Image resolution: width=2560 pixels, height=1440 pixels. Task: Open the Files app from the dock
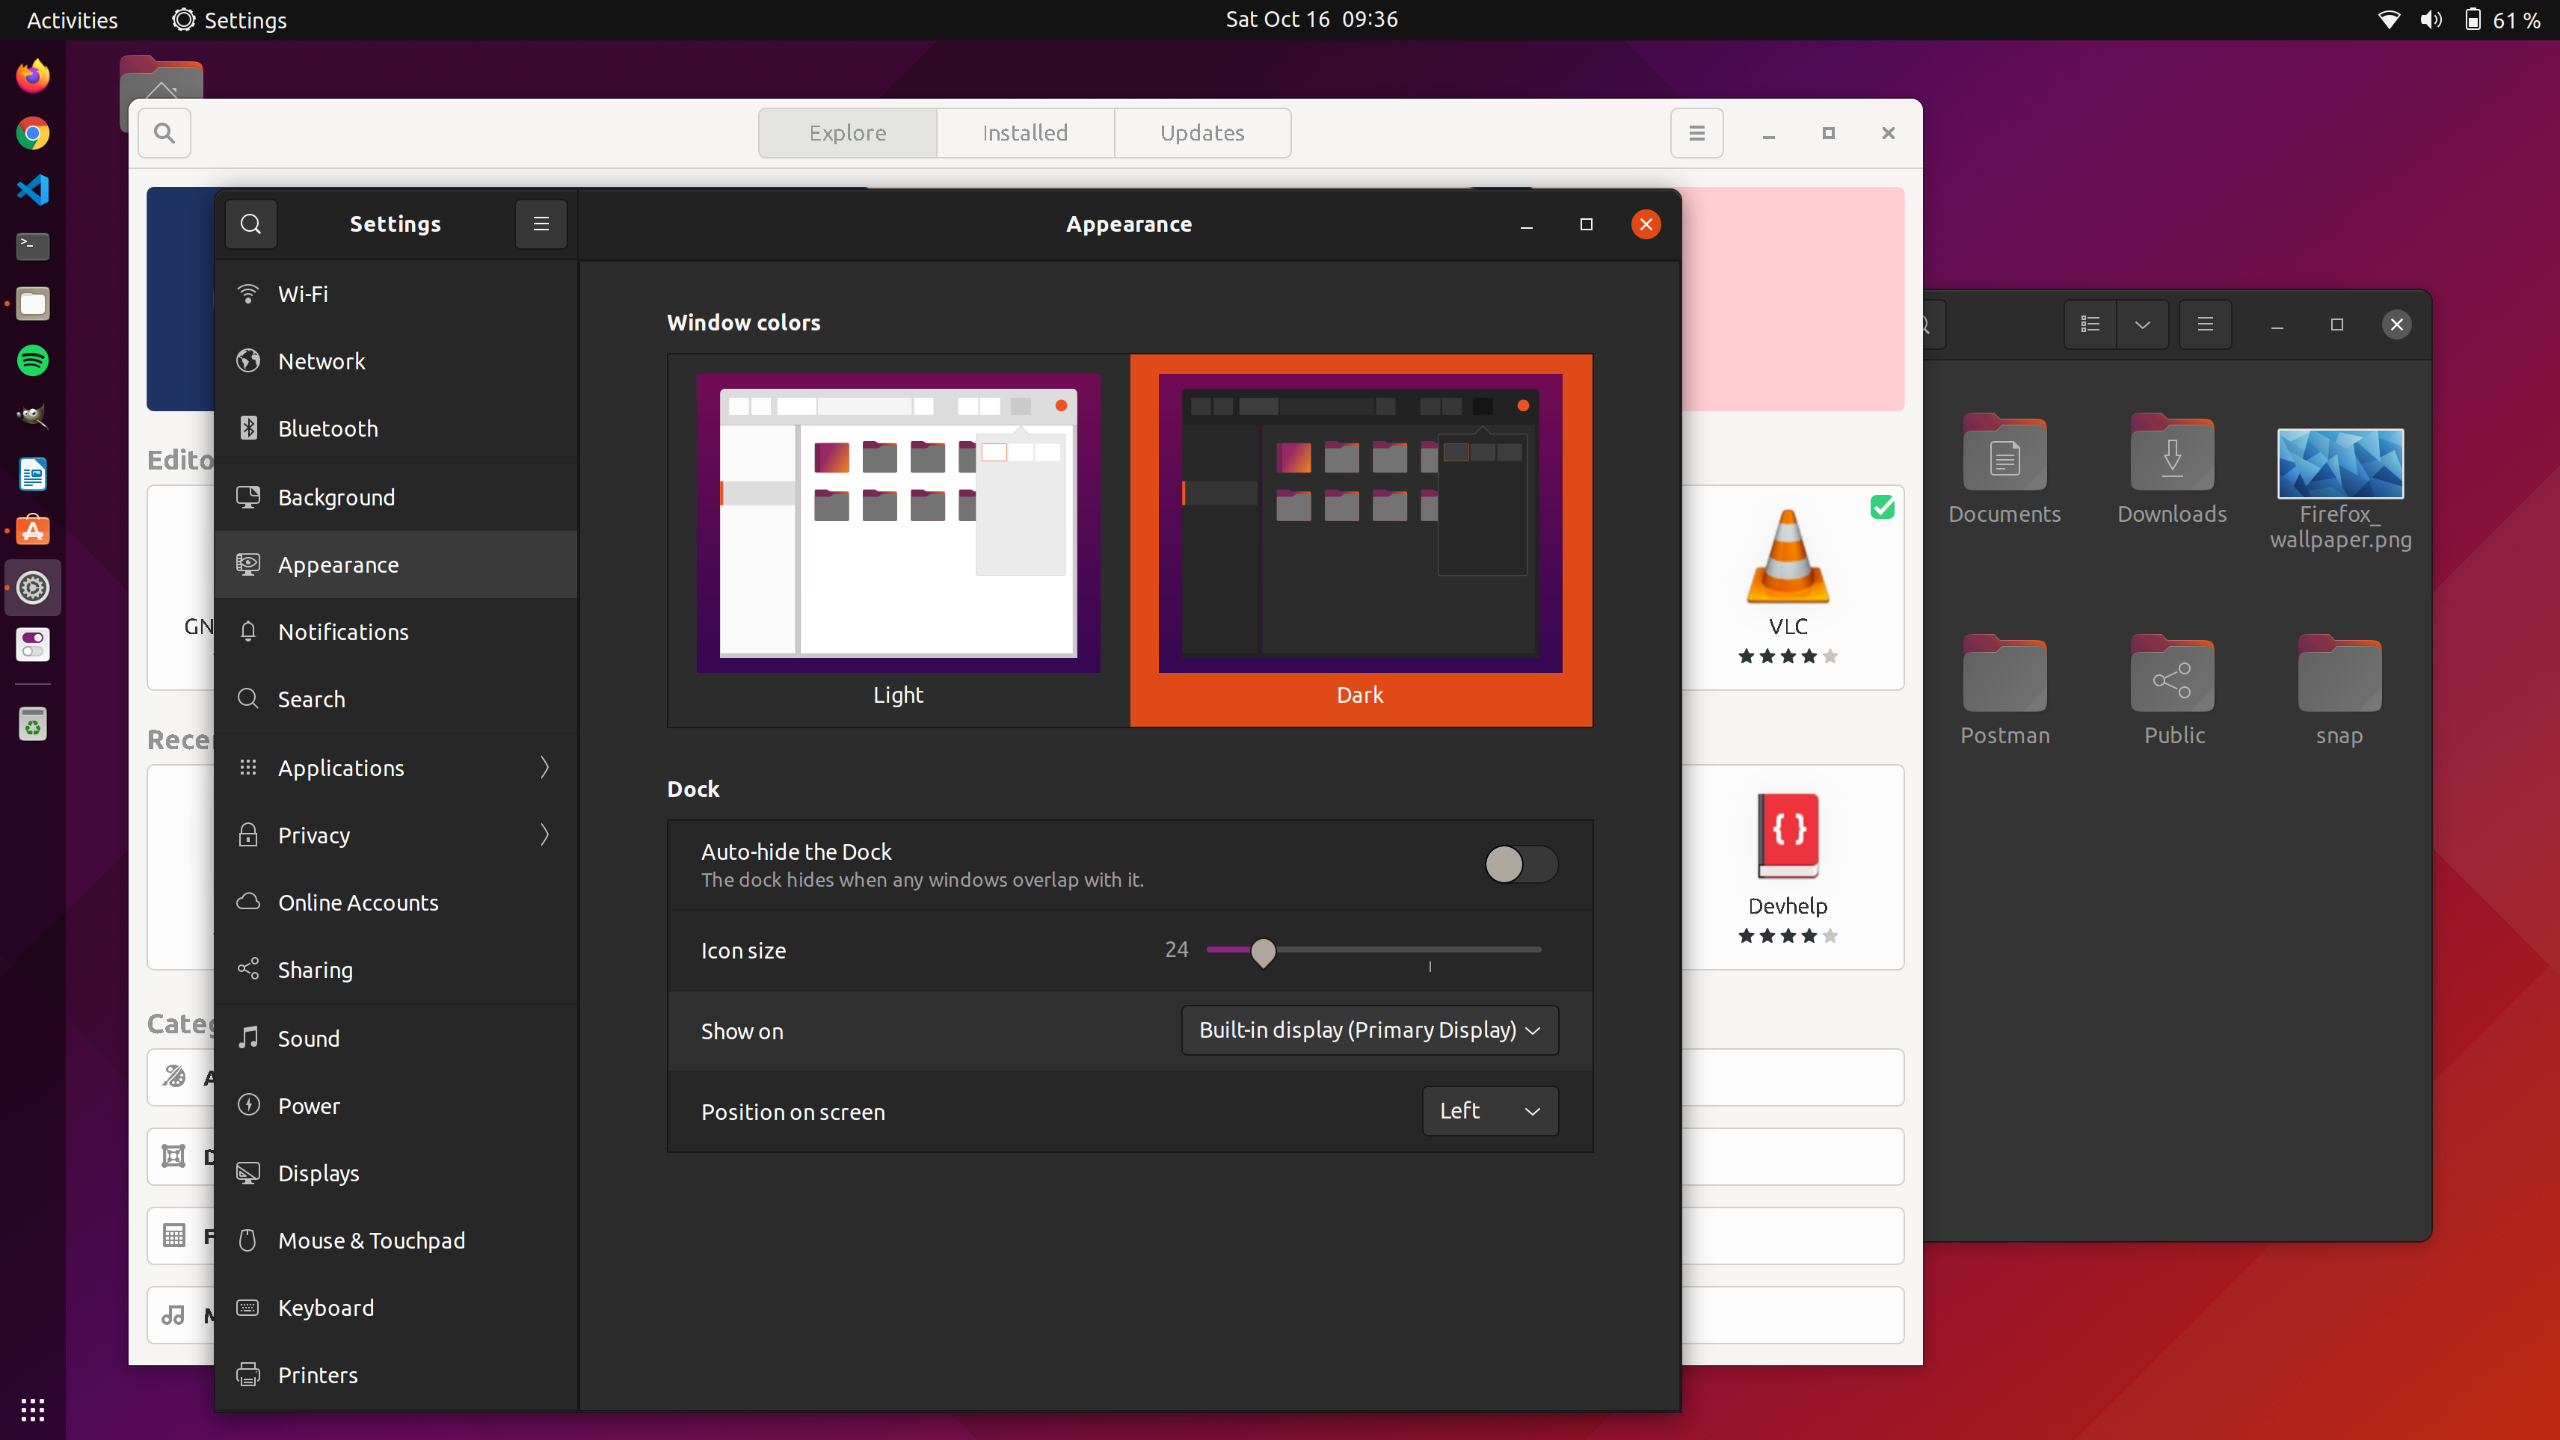[33, 303]
